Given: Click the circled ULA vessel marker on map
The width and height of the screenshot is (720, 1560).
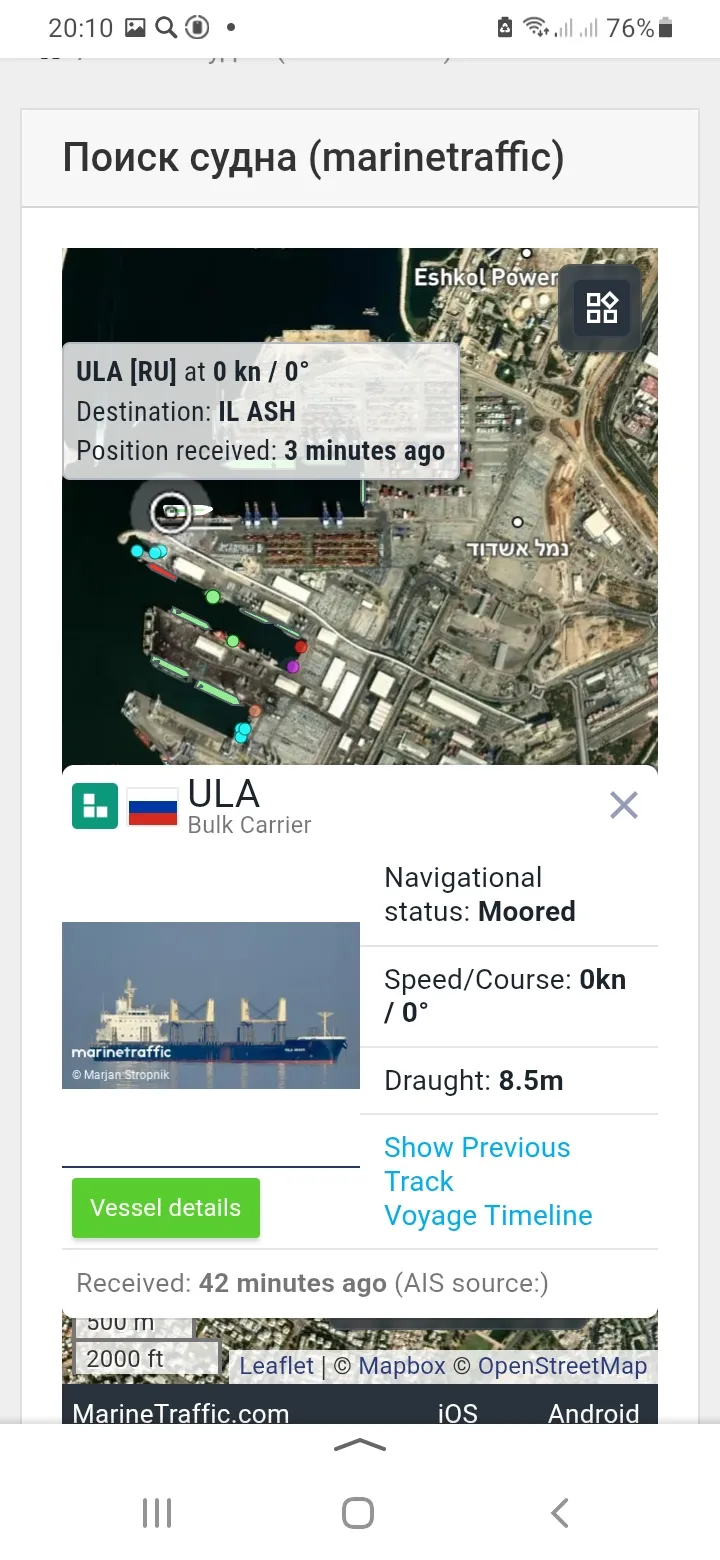Looking at the screenshot, I should (171, 512).
